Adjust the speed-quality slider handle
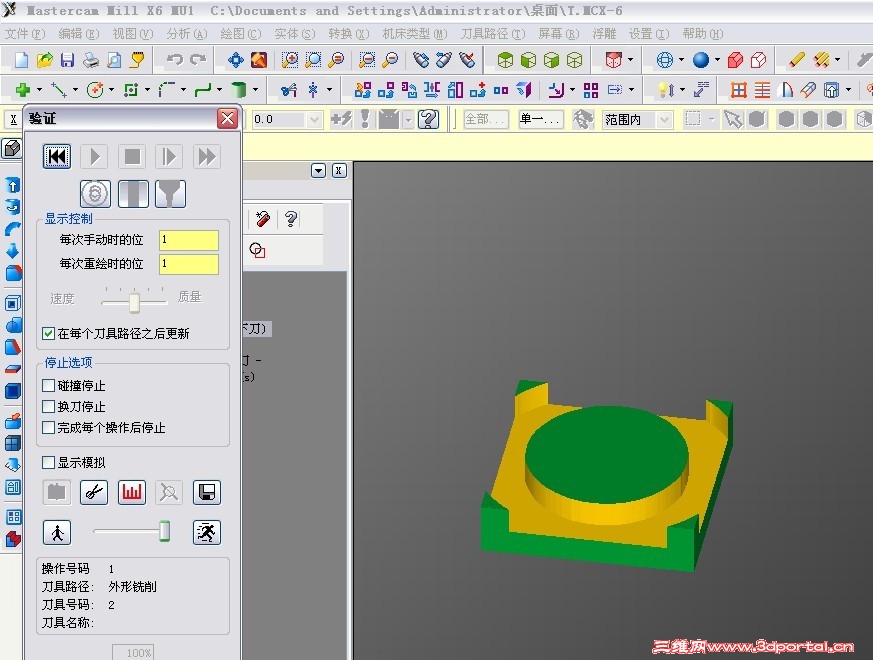This screenshot has width=873, height=660. click(x=134, y=302)
